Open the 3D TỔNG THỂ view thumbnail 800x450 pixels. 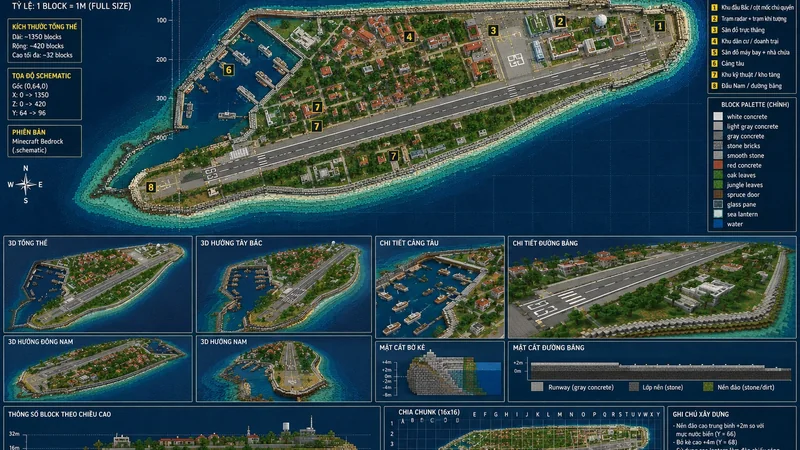[x=98, y=284]
